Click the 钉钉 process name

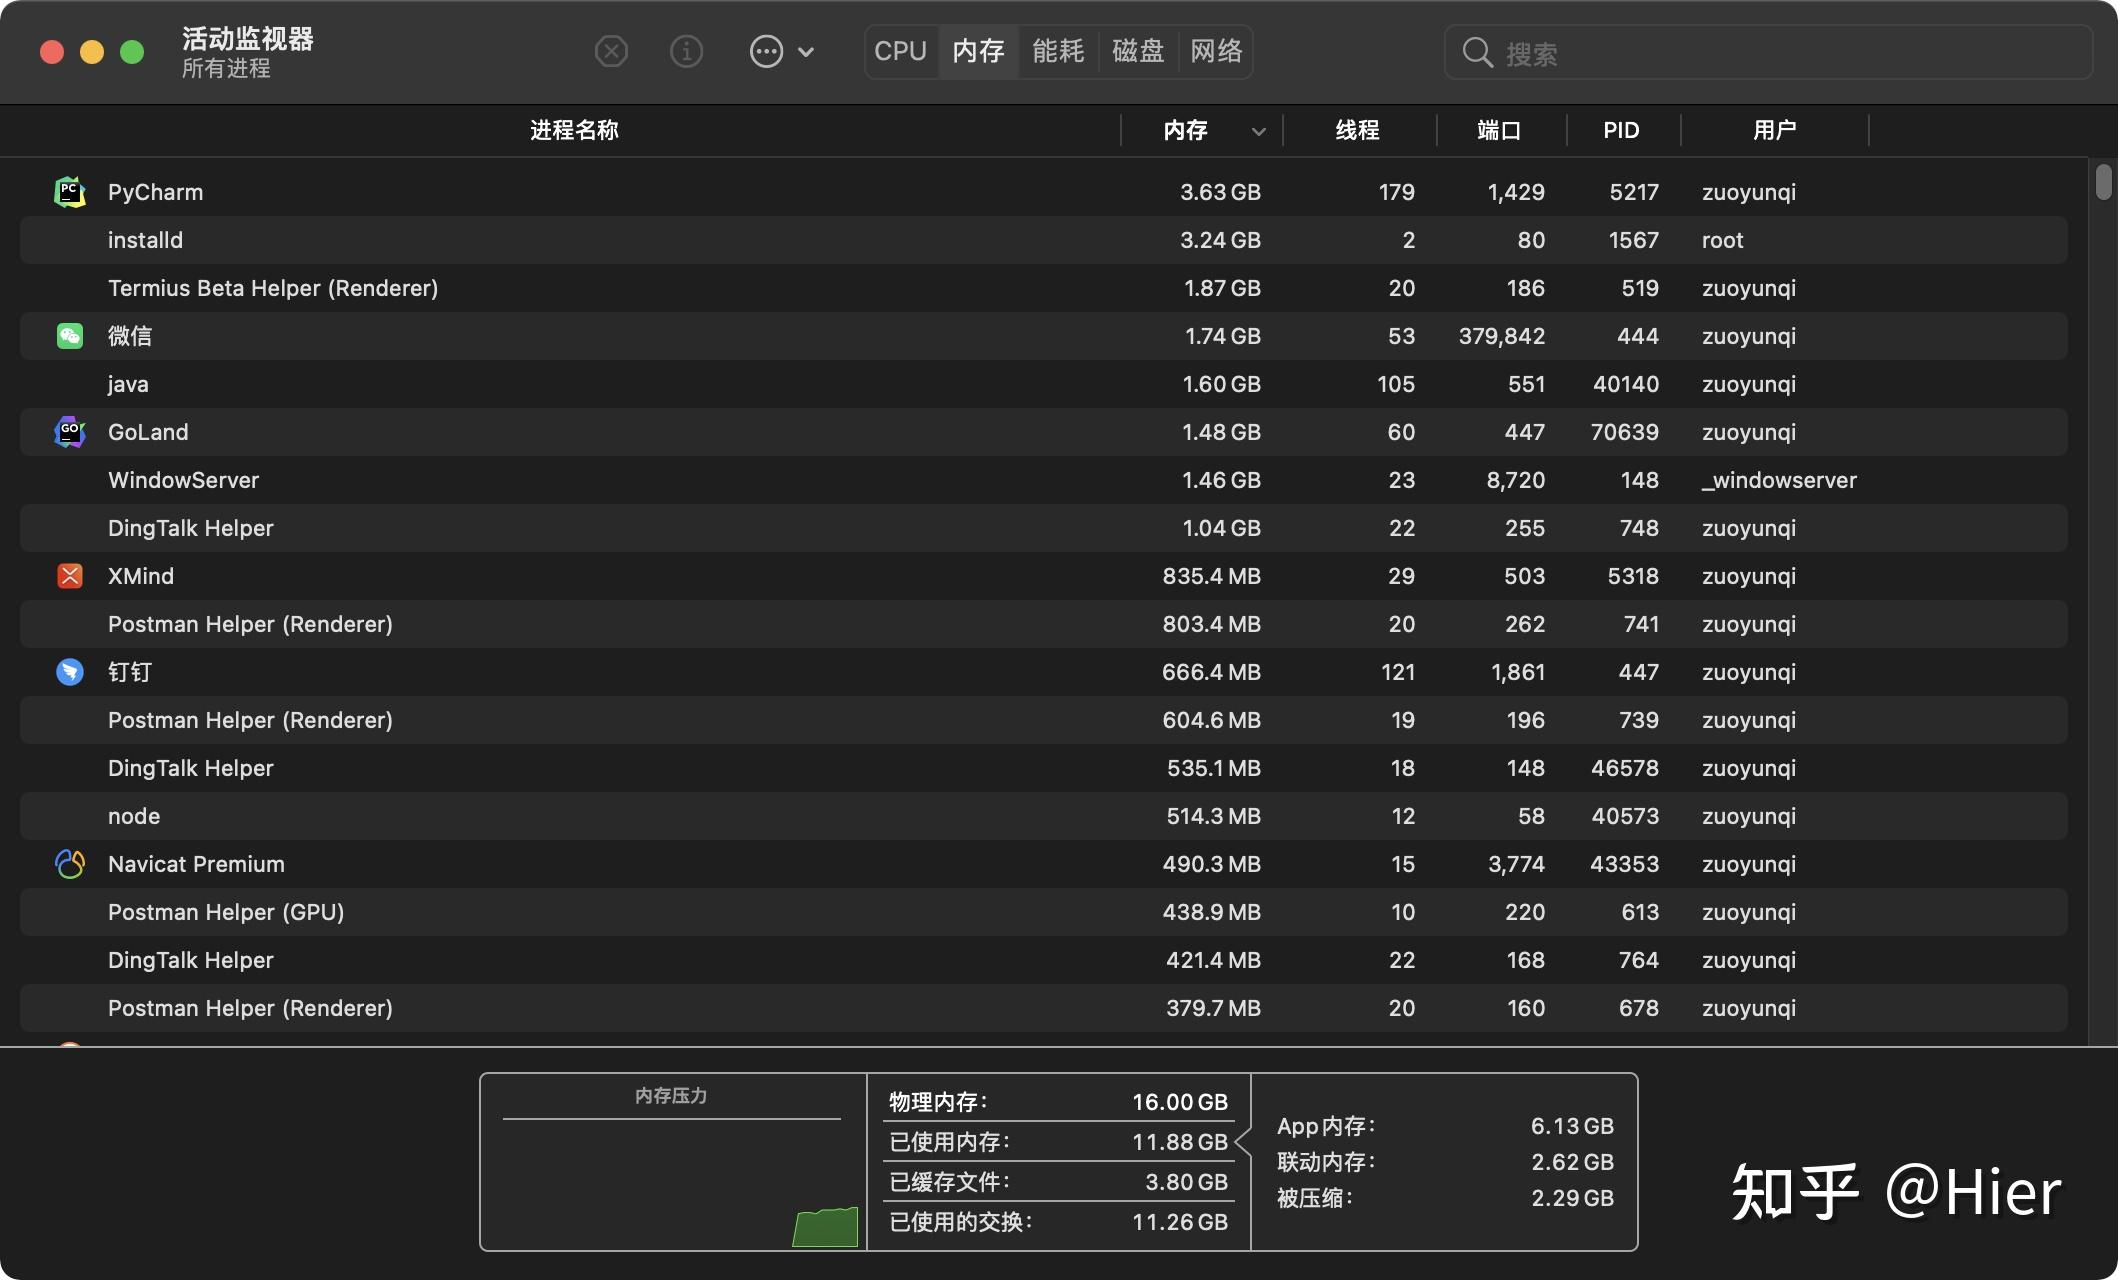[130, 672]
